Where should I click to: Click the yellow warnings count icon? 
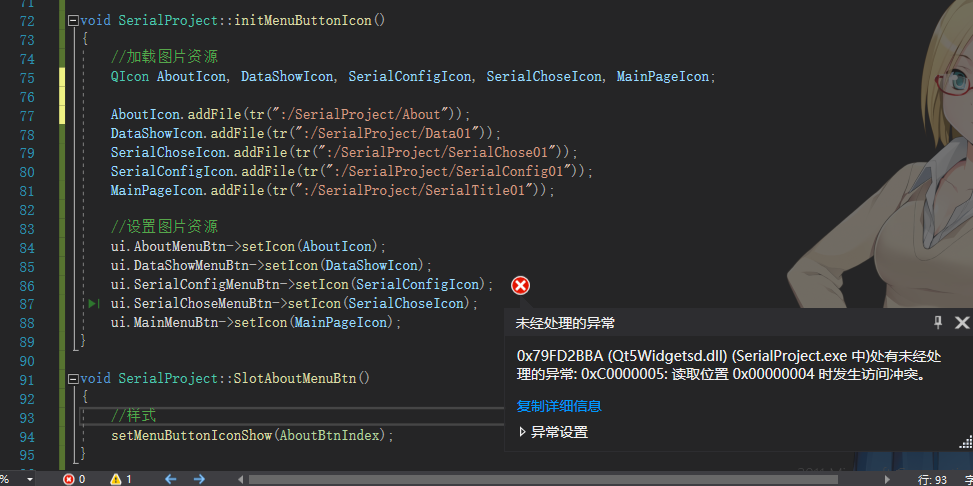click(116, 479)
